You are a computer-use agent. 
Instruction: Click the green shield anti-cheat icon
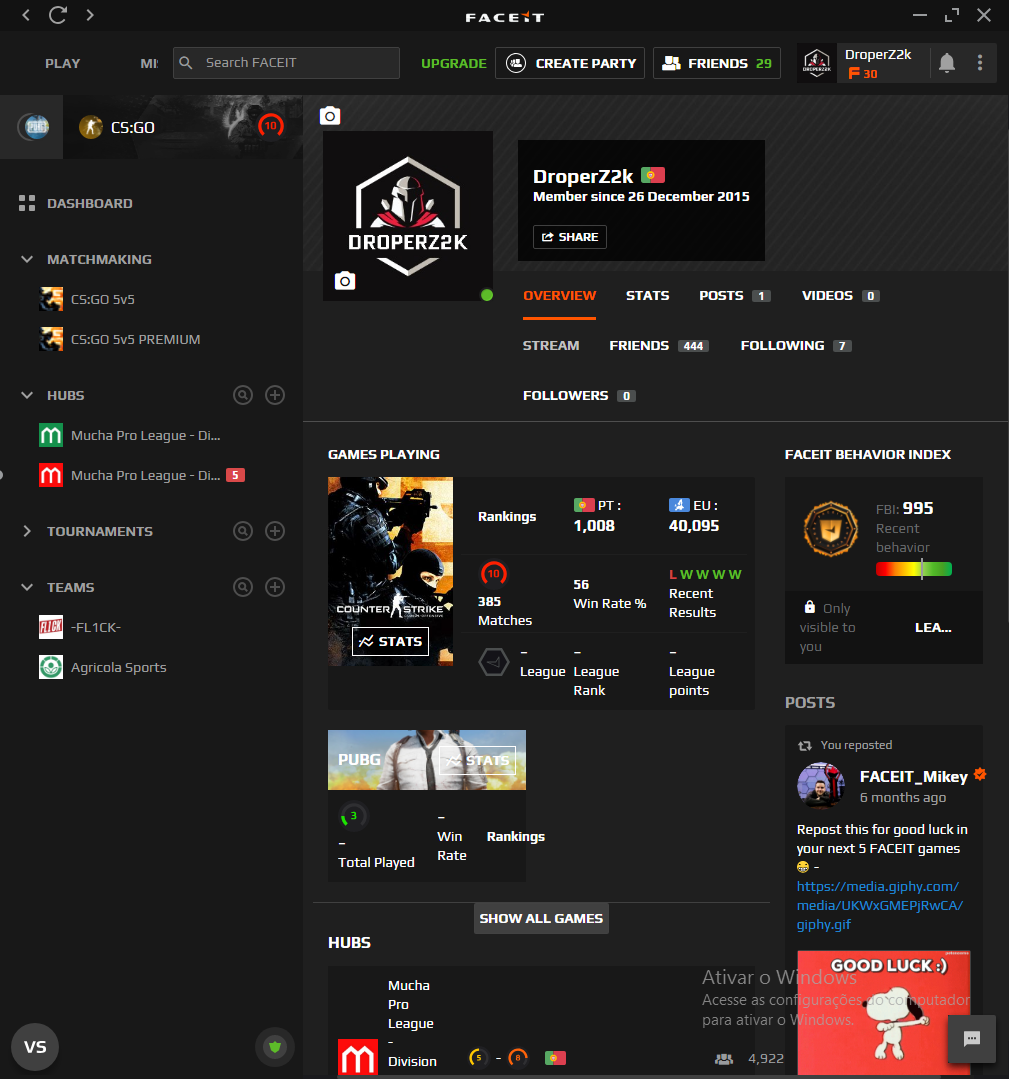pyautogui.click(x=275, y=1047)
